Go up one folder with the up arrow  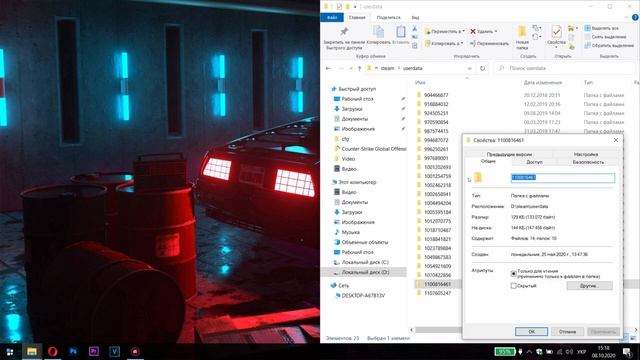click(x=359, y=68)
